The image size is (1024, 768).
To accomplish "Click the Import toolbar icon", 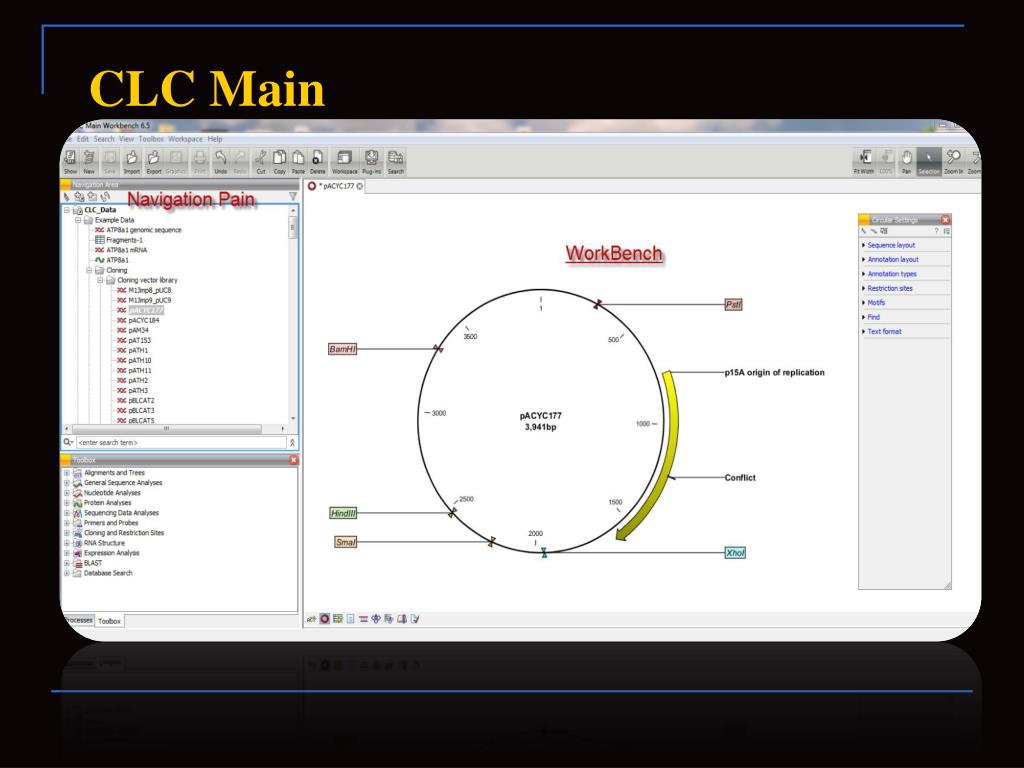I will [132, 161].
